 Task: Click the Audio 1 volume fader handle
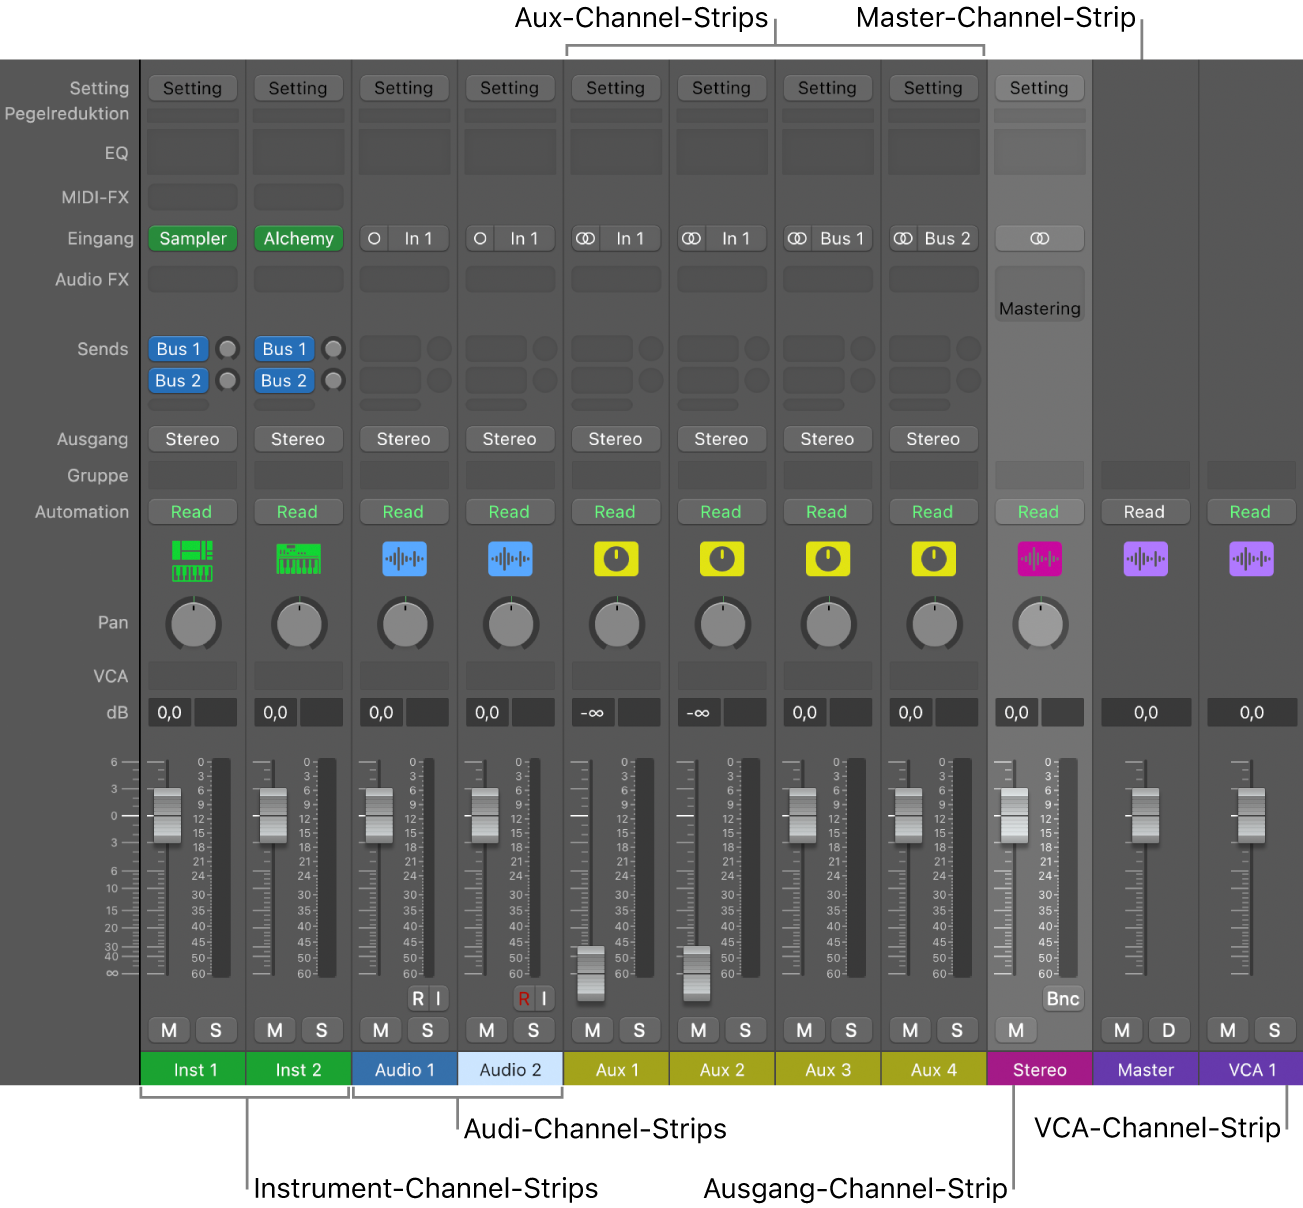coord(379,815)
